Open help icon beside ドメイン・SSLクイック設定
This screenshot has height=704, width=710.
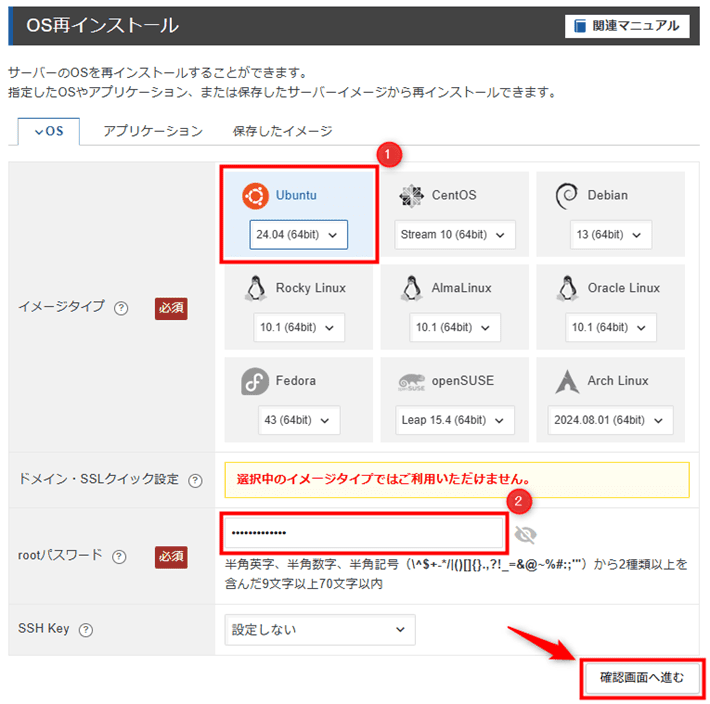(195, 480)
